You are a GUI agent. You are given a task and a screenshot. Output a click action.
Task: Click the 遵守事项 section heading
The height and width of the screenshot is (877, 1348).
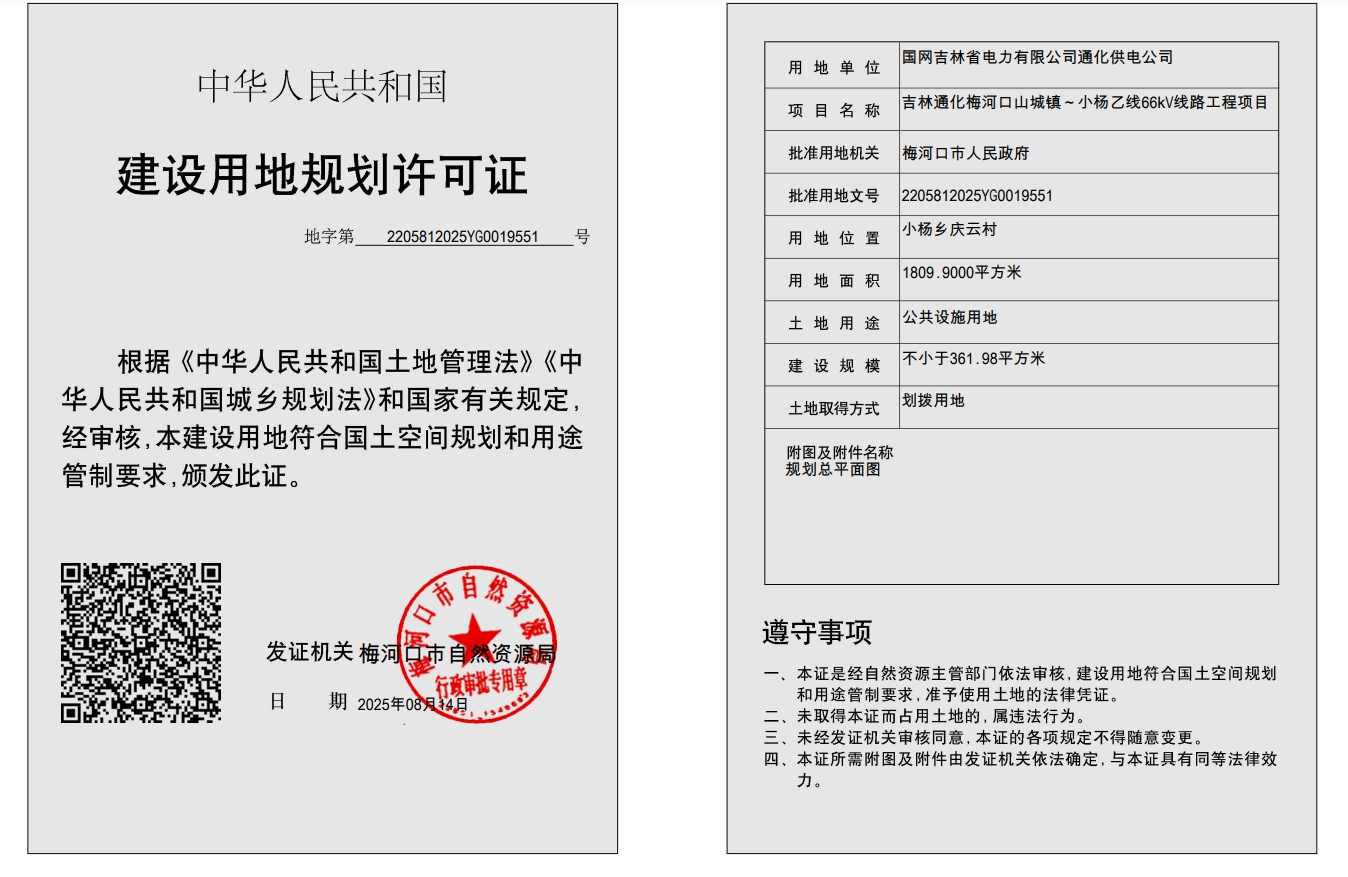pyautogui.click(x=817, y=632)
